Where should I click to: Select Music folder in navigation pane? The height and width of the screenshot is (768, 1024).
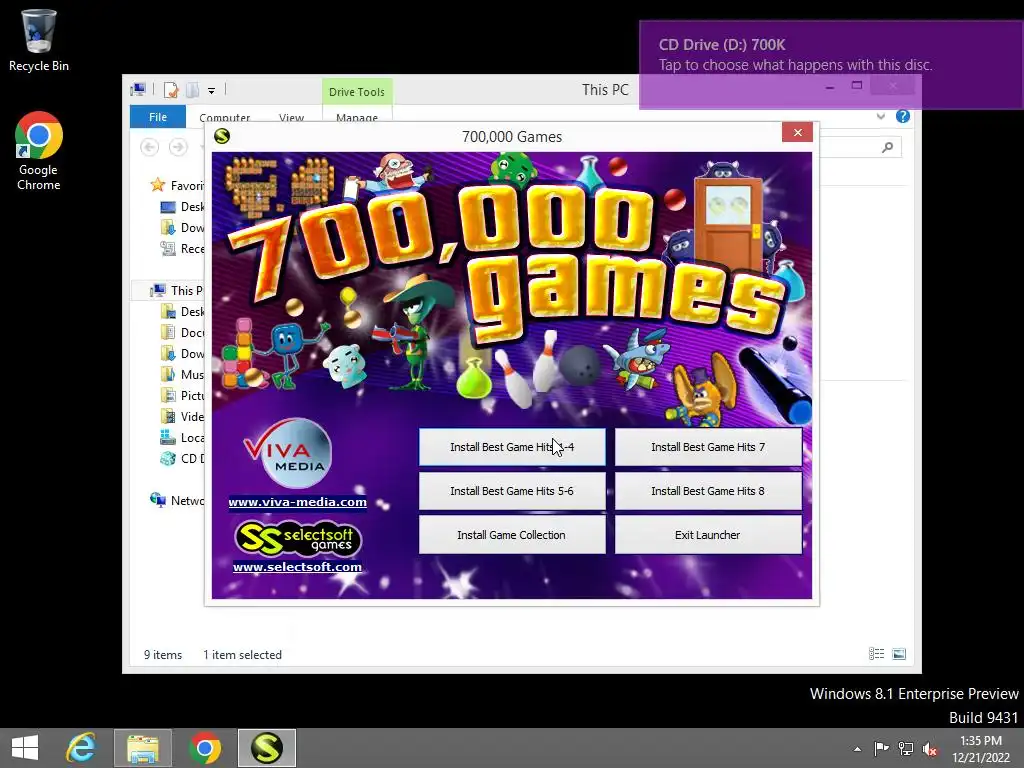tap(182, 374)
